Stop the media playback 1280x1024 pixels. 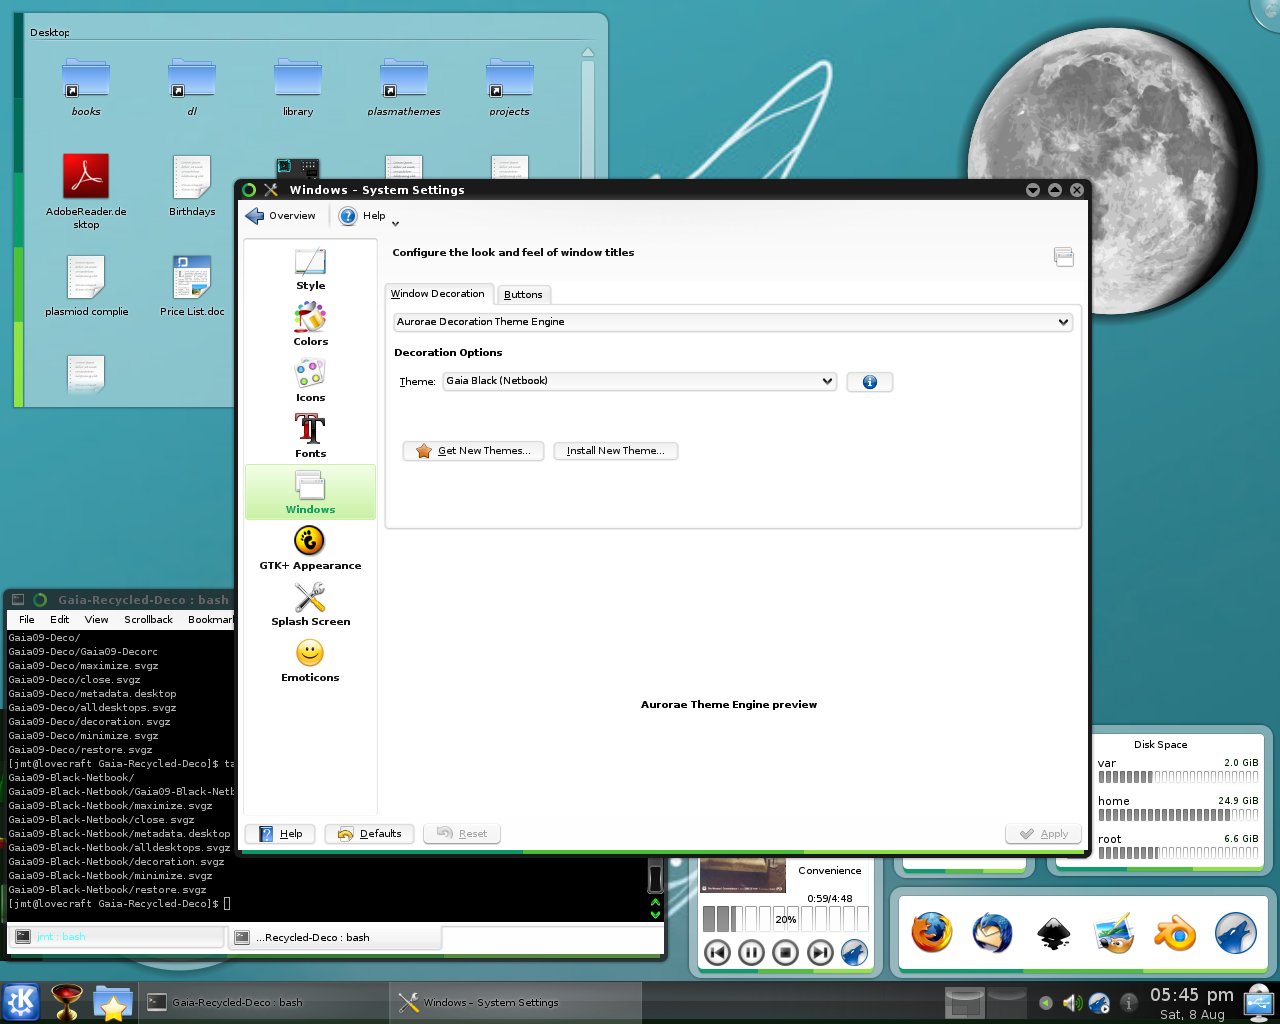[x=785, y=953]
